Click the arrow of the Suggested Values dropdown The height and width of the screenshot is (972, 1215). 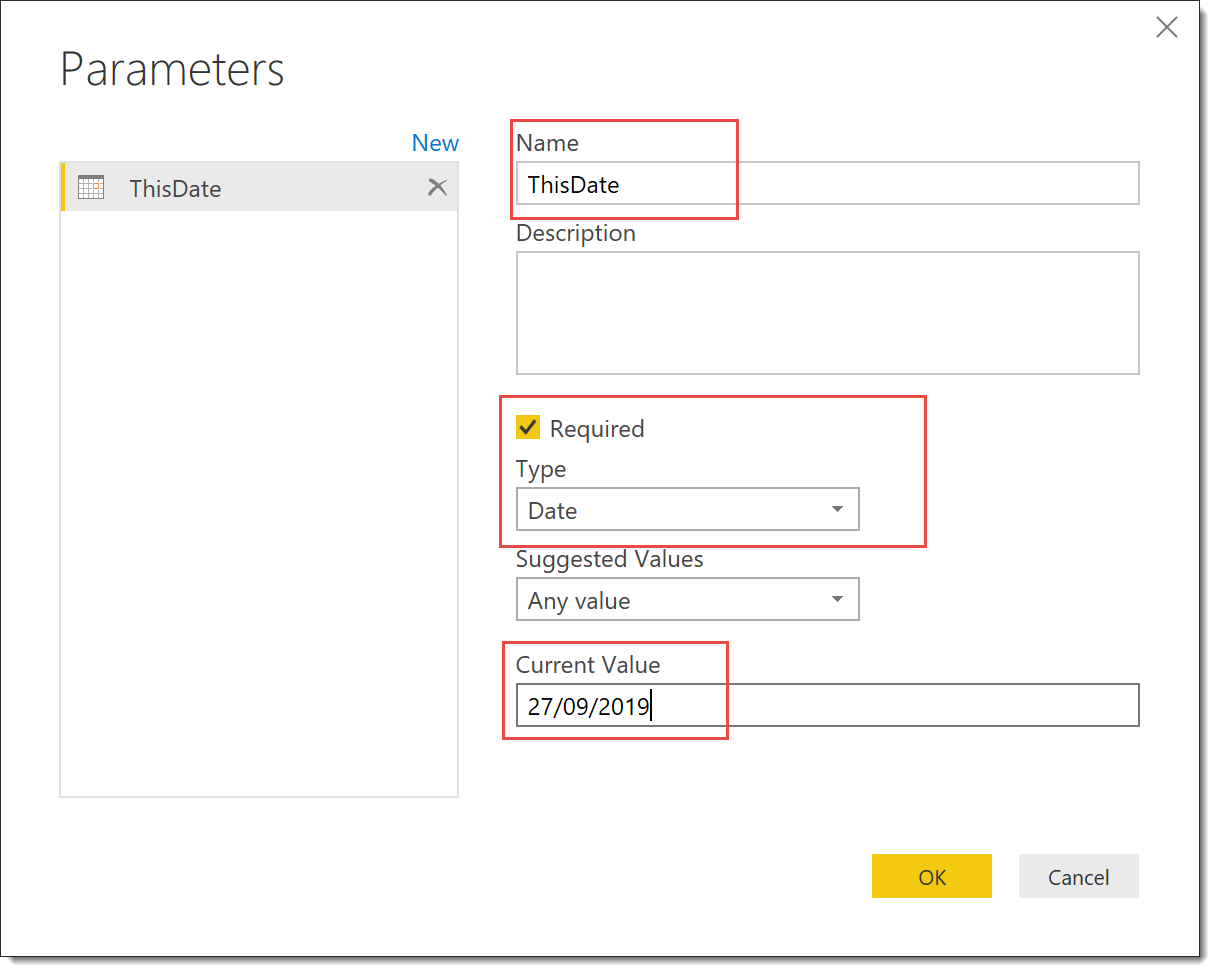tap(837, 601)
